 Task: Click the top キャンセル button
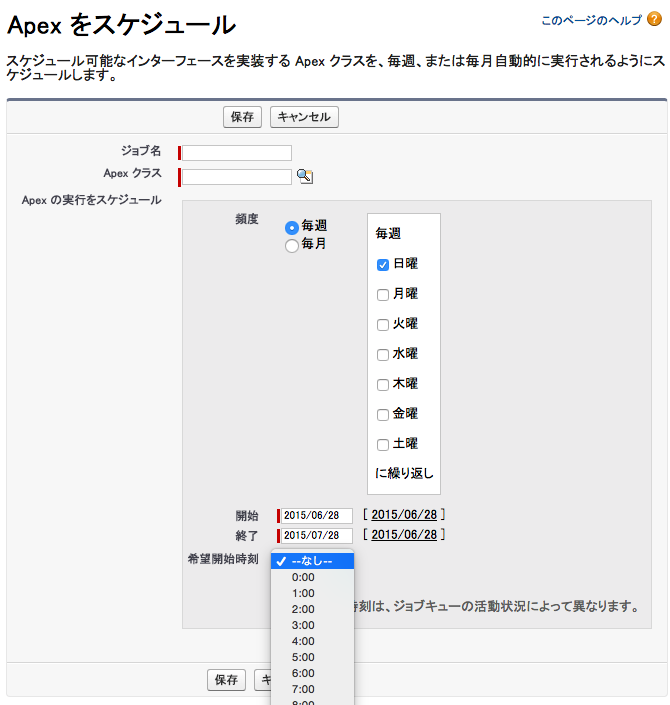304,117
